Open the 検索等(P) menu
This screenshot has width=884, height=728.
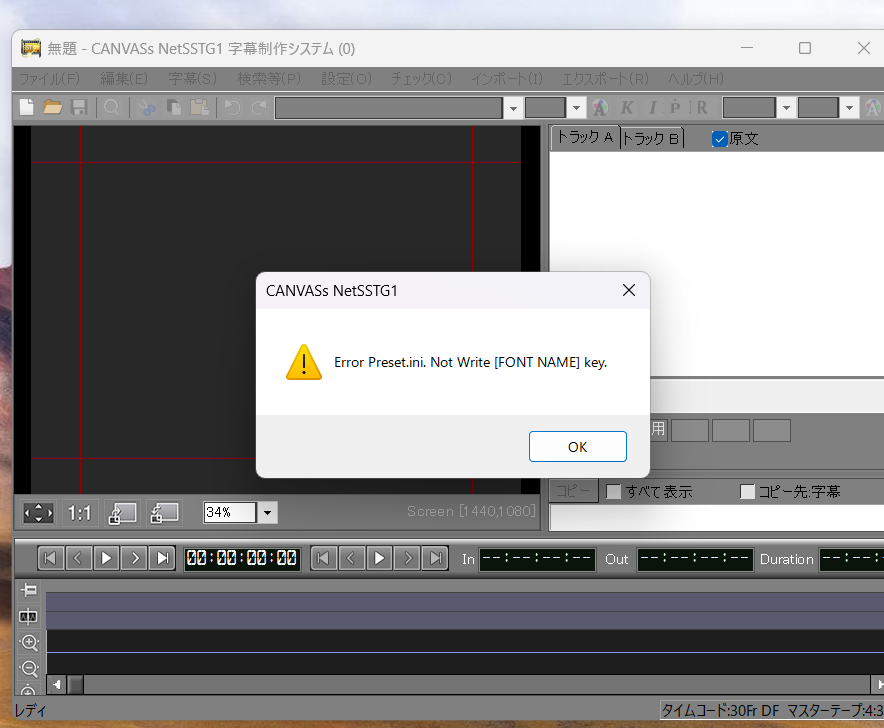coord(269,78)
